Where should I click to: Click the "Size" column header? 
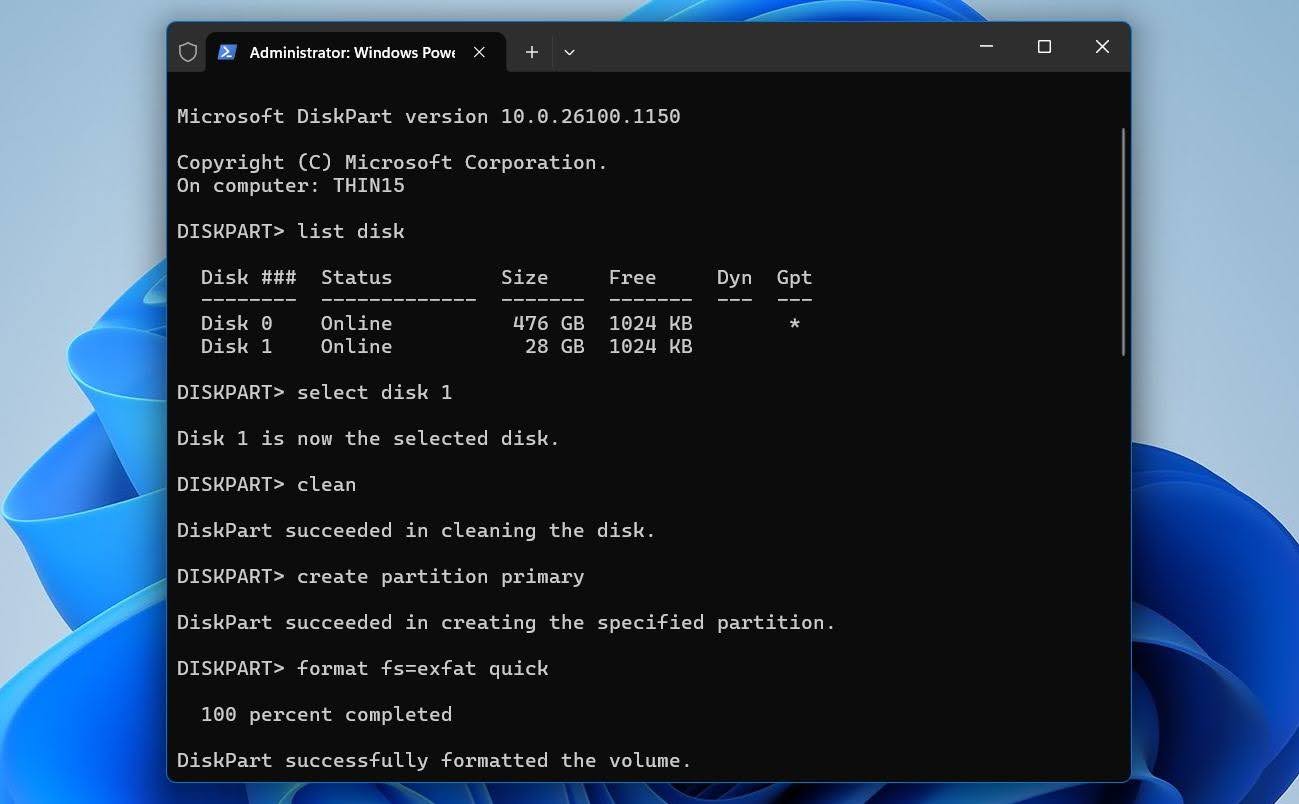click(x=525, y=277)
